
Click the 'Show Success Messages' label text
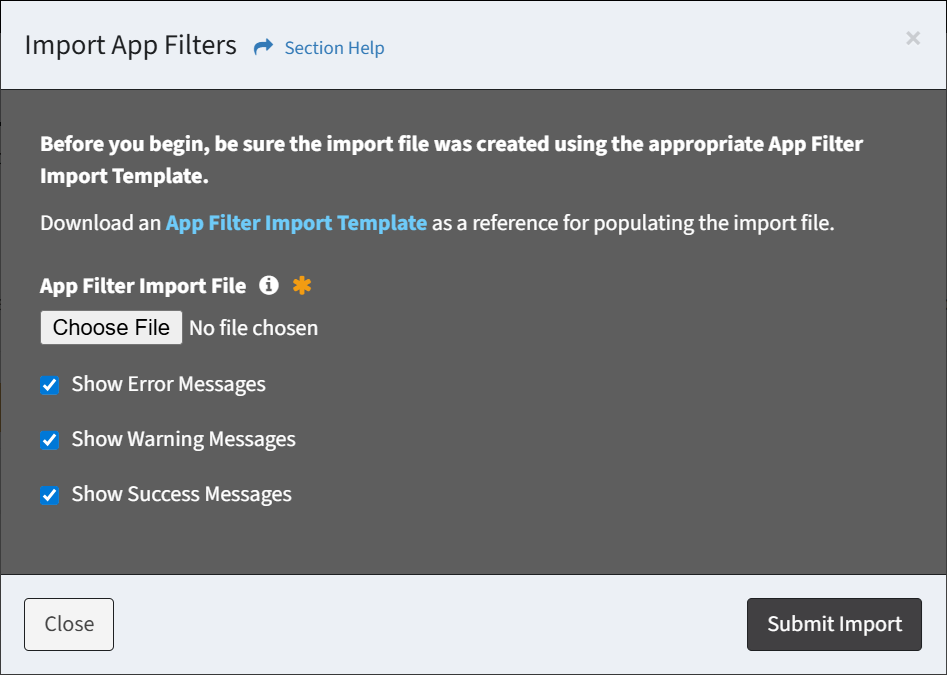(181, 494)
